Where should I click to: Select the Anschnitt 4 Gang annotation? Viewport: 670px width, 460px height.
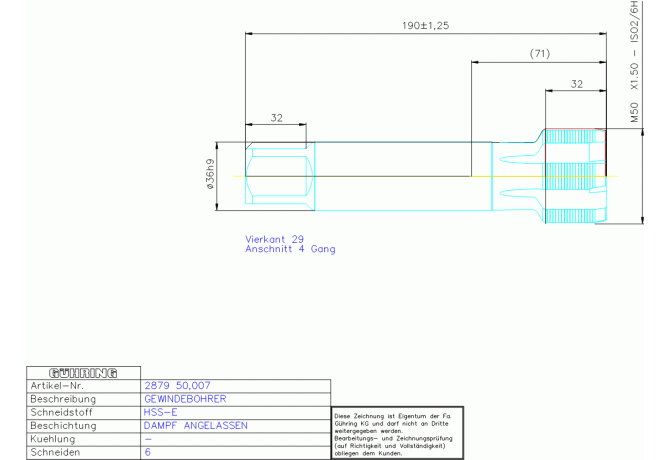pyautogui.click(x=290, y=249)
